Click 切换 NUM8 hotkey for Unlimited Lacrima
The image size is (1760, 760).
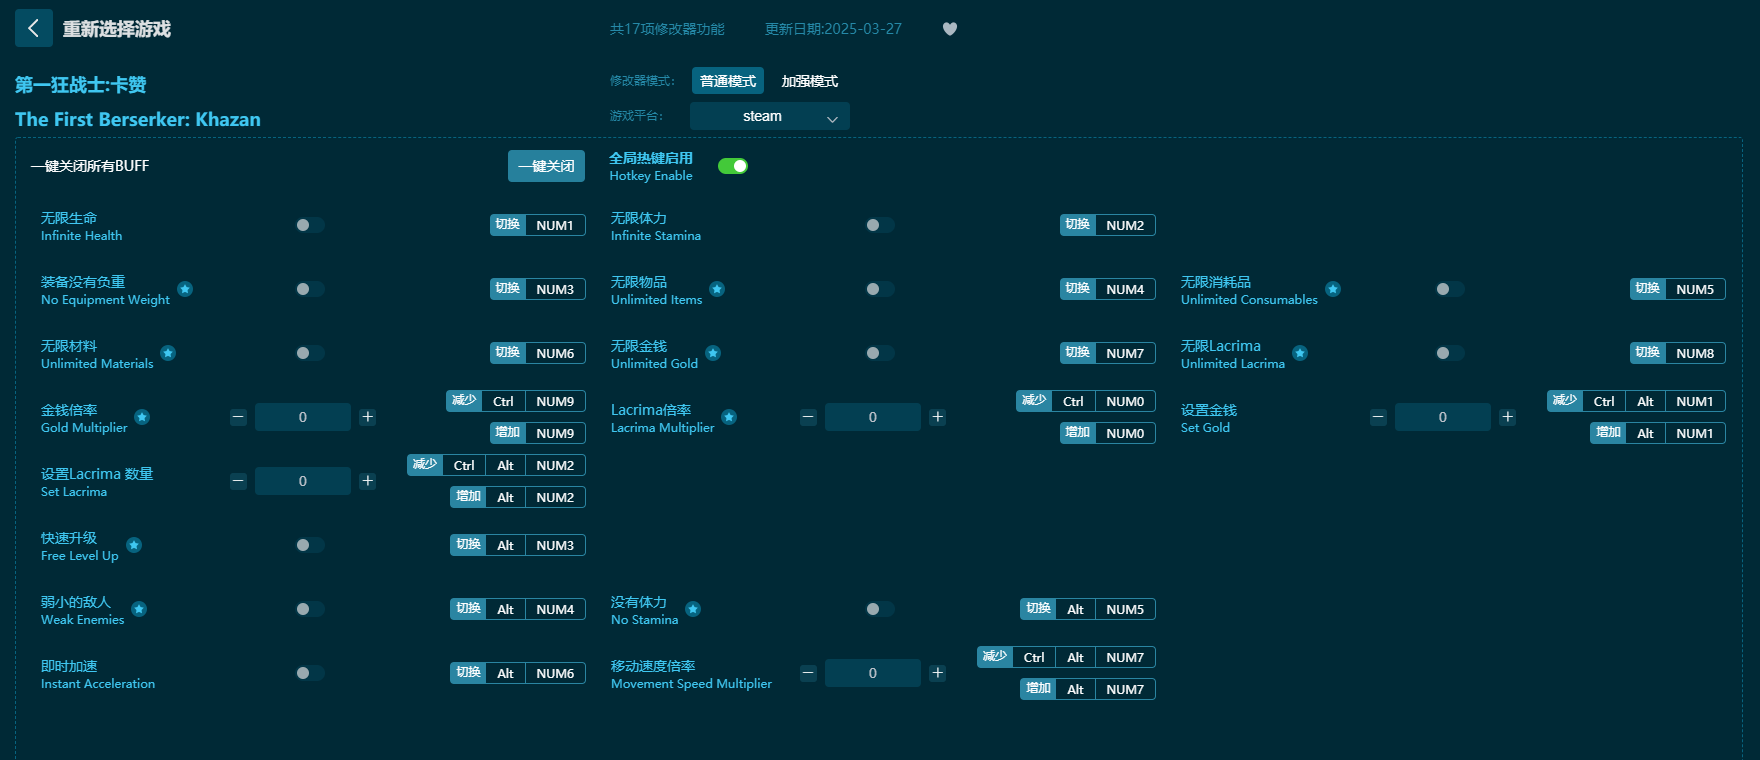click(1678, 353)
